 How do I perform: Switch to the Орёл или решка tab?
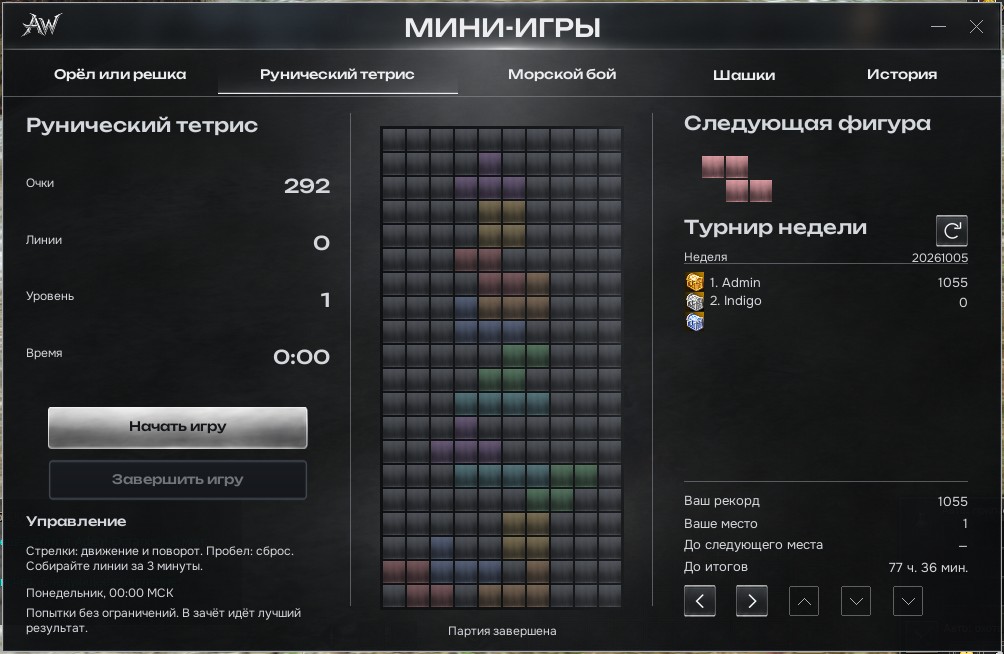coord(120,74)
